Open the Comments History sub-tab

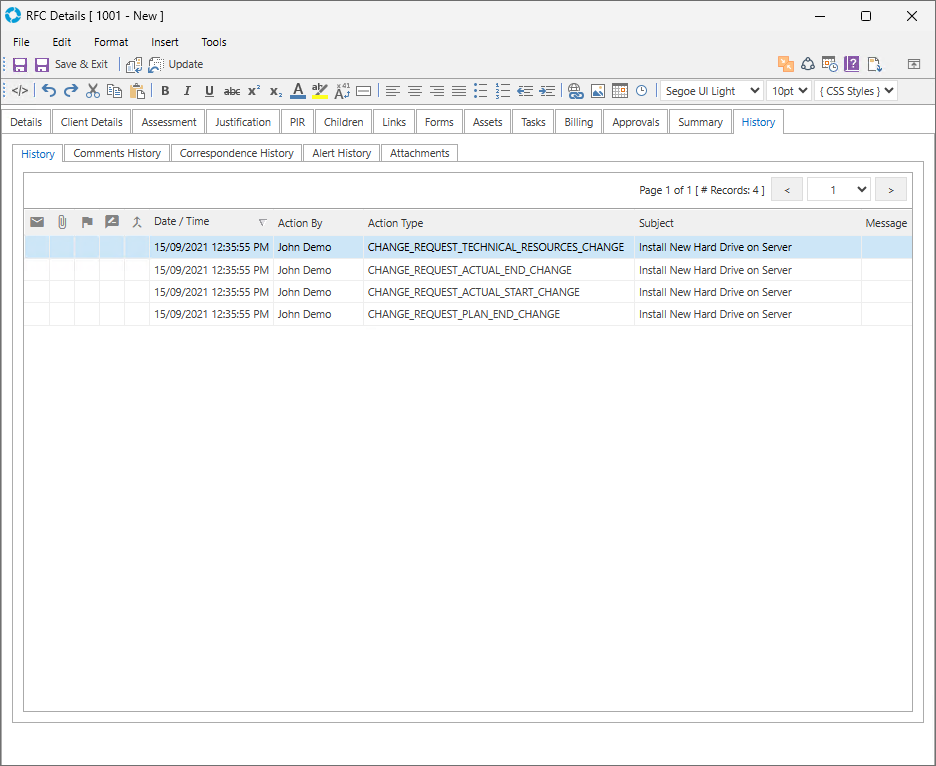(117, 153)
